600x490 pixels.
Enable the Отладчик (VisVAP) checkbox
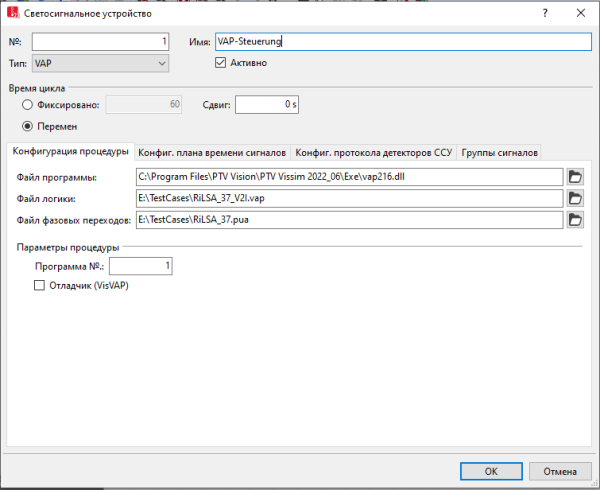point(41,285)
